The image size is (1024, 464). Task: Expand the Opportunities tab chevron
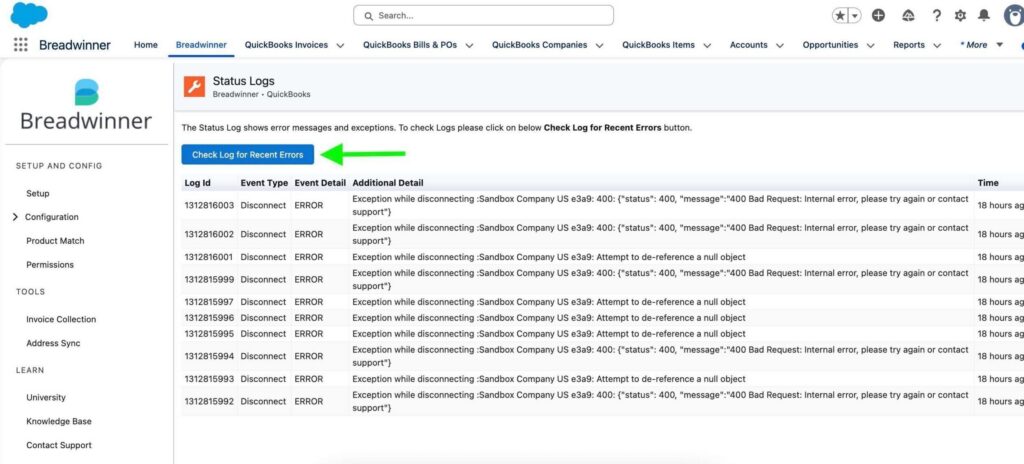(x=871, y=46)
